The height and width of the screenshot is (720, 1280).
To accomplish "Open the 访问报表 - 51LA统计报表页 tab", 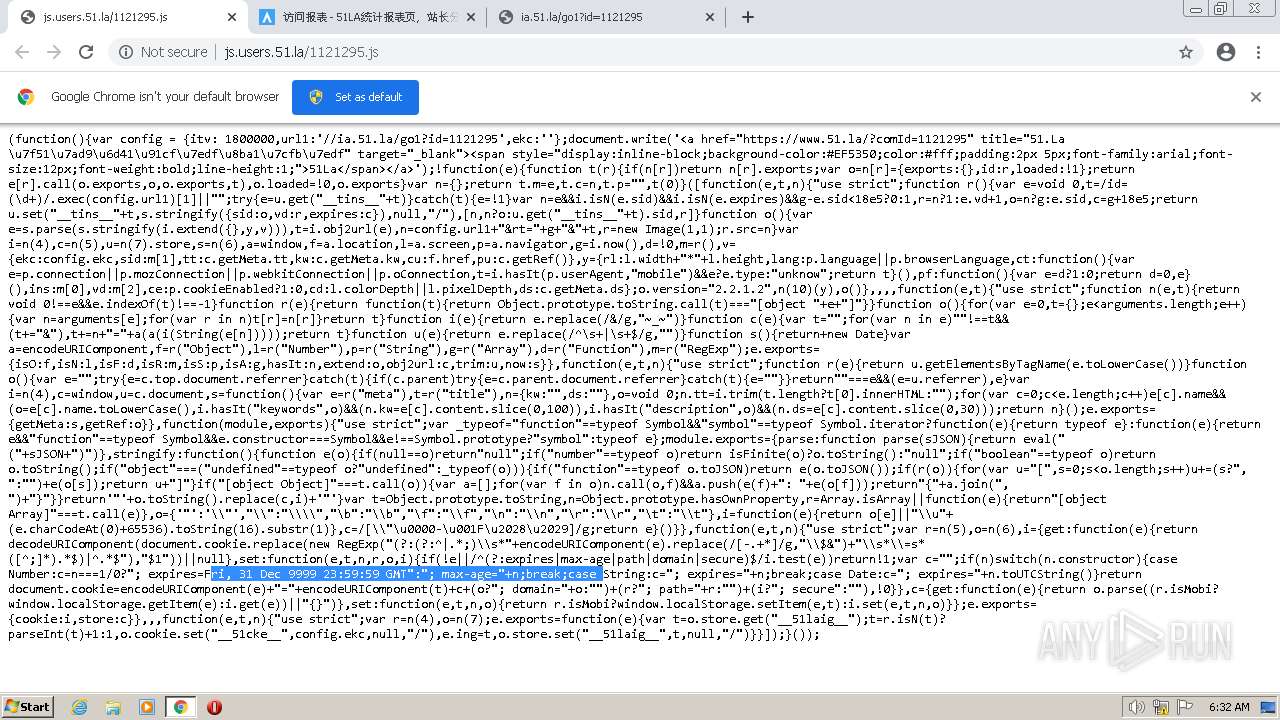I will click(367, 17).
